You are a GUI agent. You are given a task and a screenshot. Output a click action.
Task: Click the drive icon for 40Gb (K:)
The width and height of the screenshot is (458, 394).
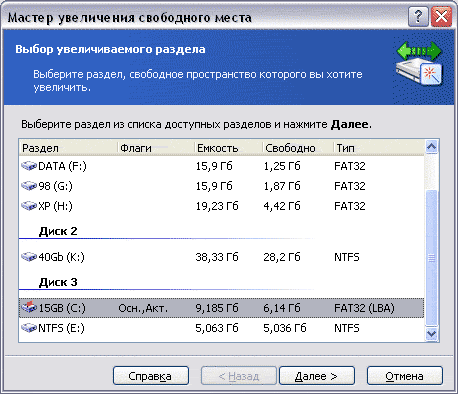tap(29, 257)
